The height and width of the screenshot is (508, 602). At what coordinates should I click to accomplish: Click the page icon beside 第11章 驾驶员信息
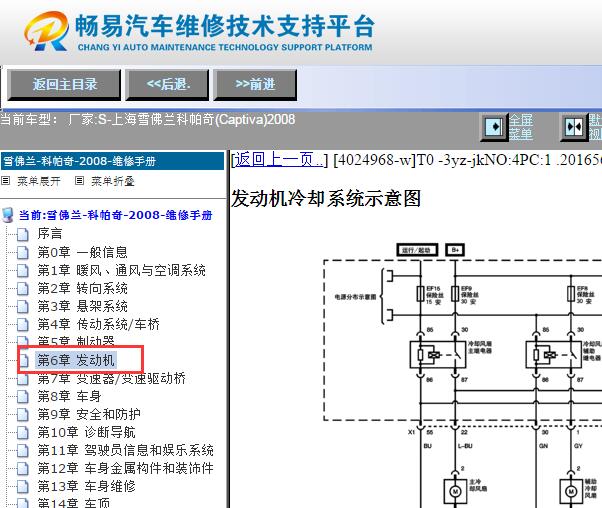(x=23, y=450)
